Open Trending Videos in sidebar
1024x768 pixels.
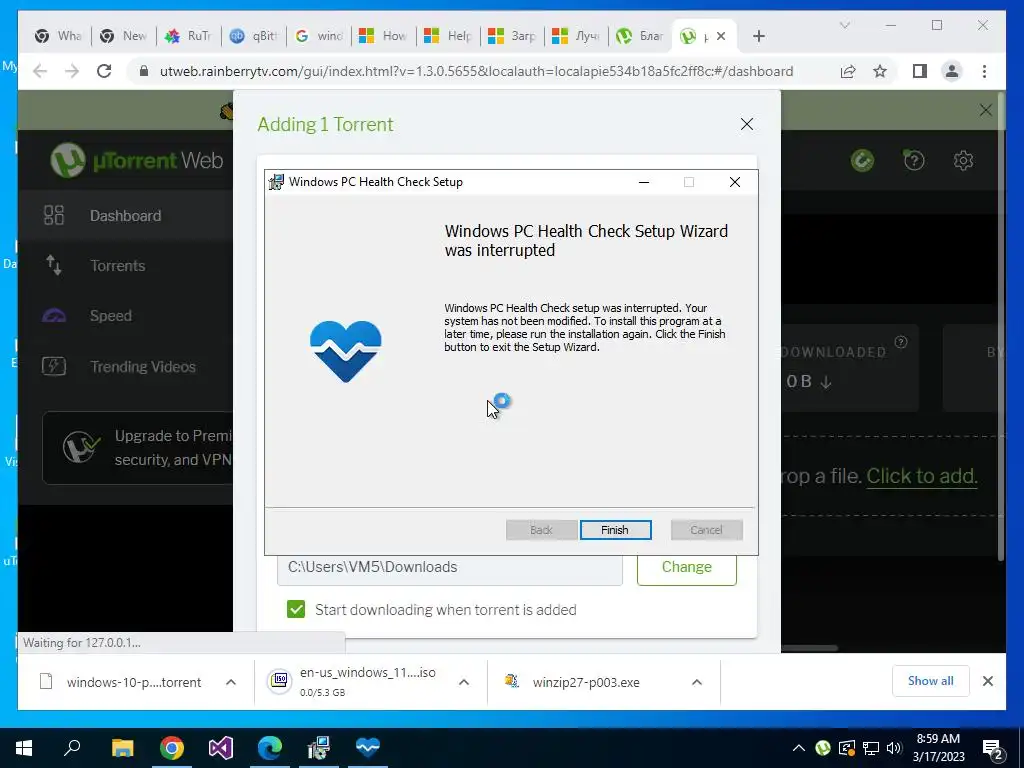[125, 366]
